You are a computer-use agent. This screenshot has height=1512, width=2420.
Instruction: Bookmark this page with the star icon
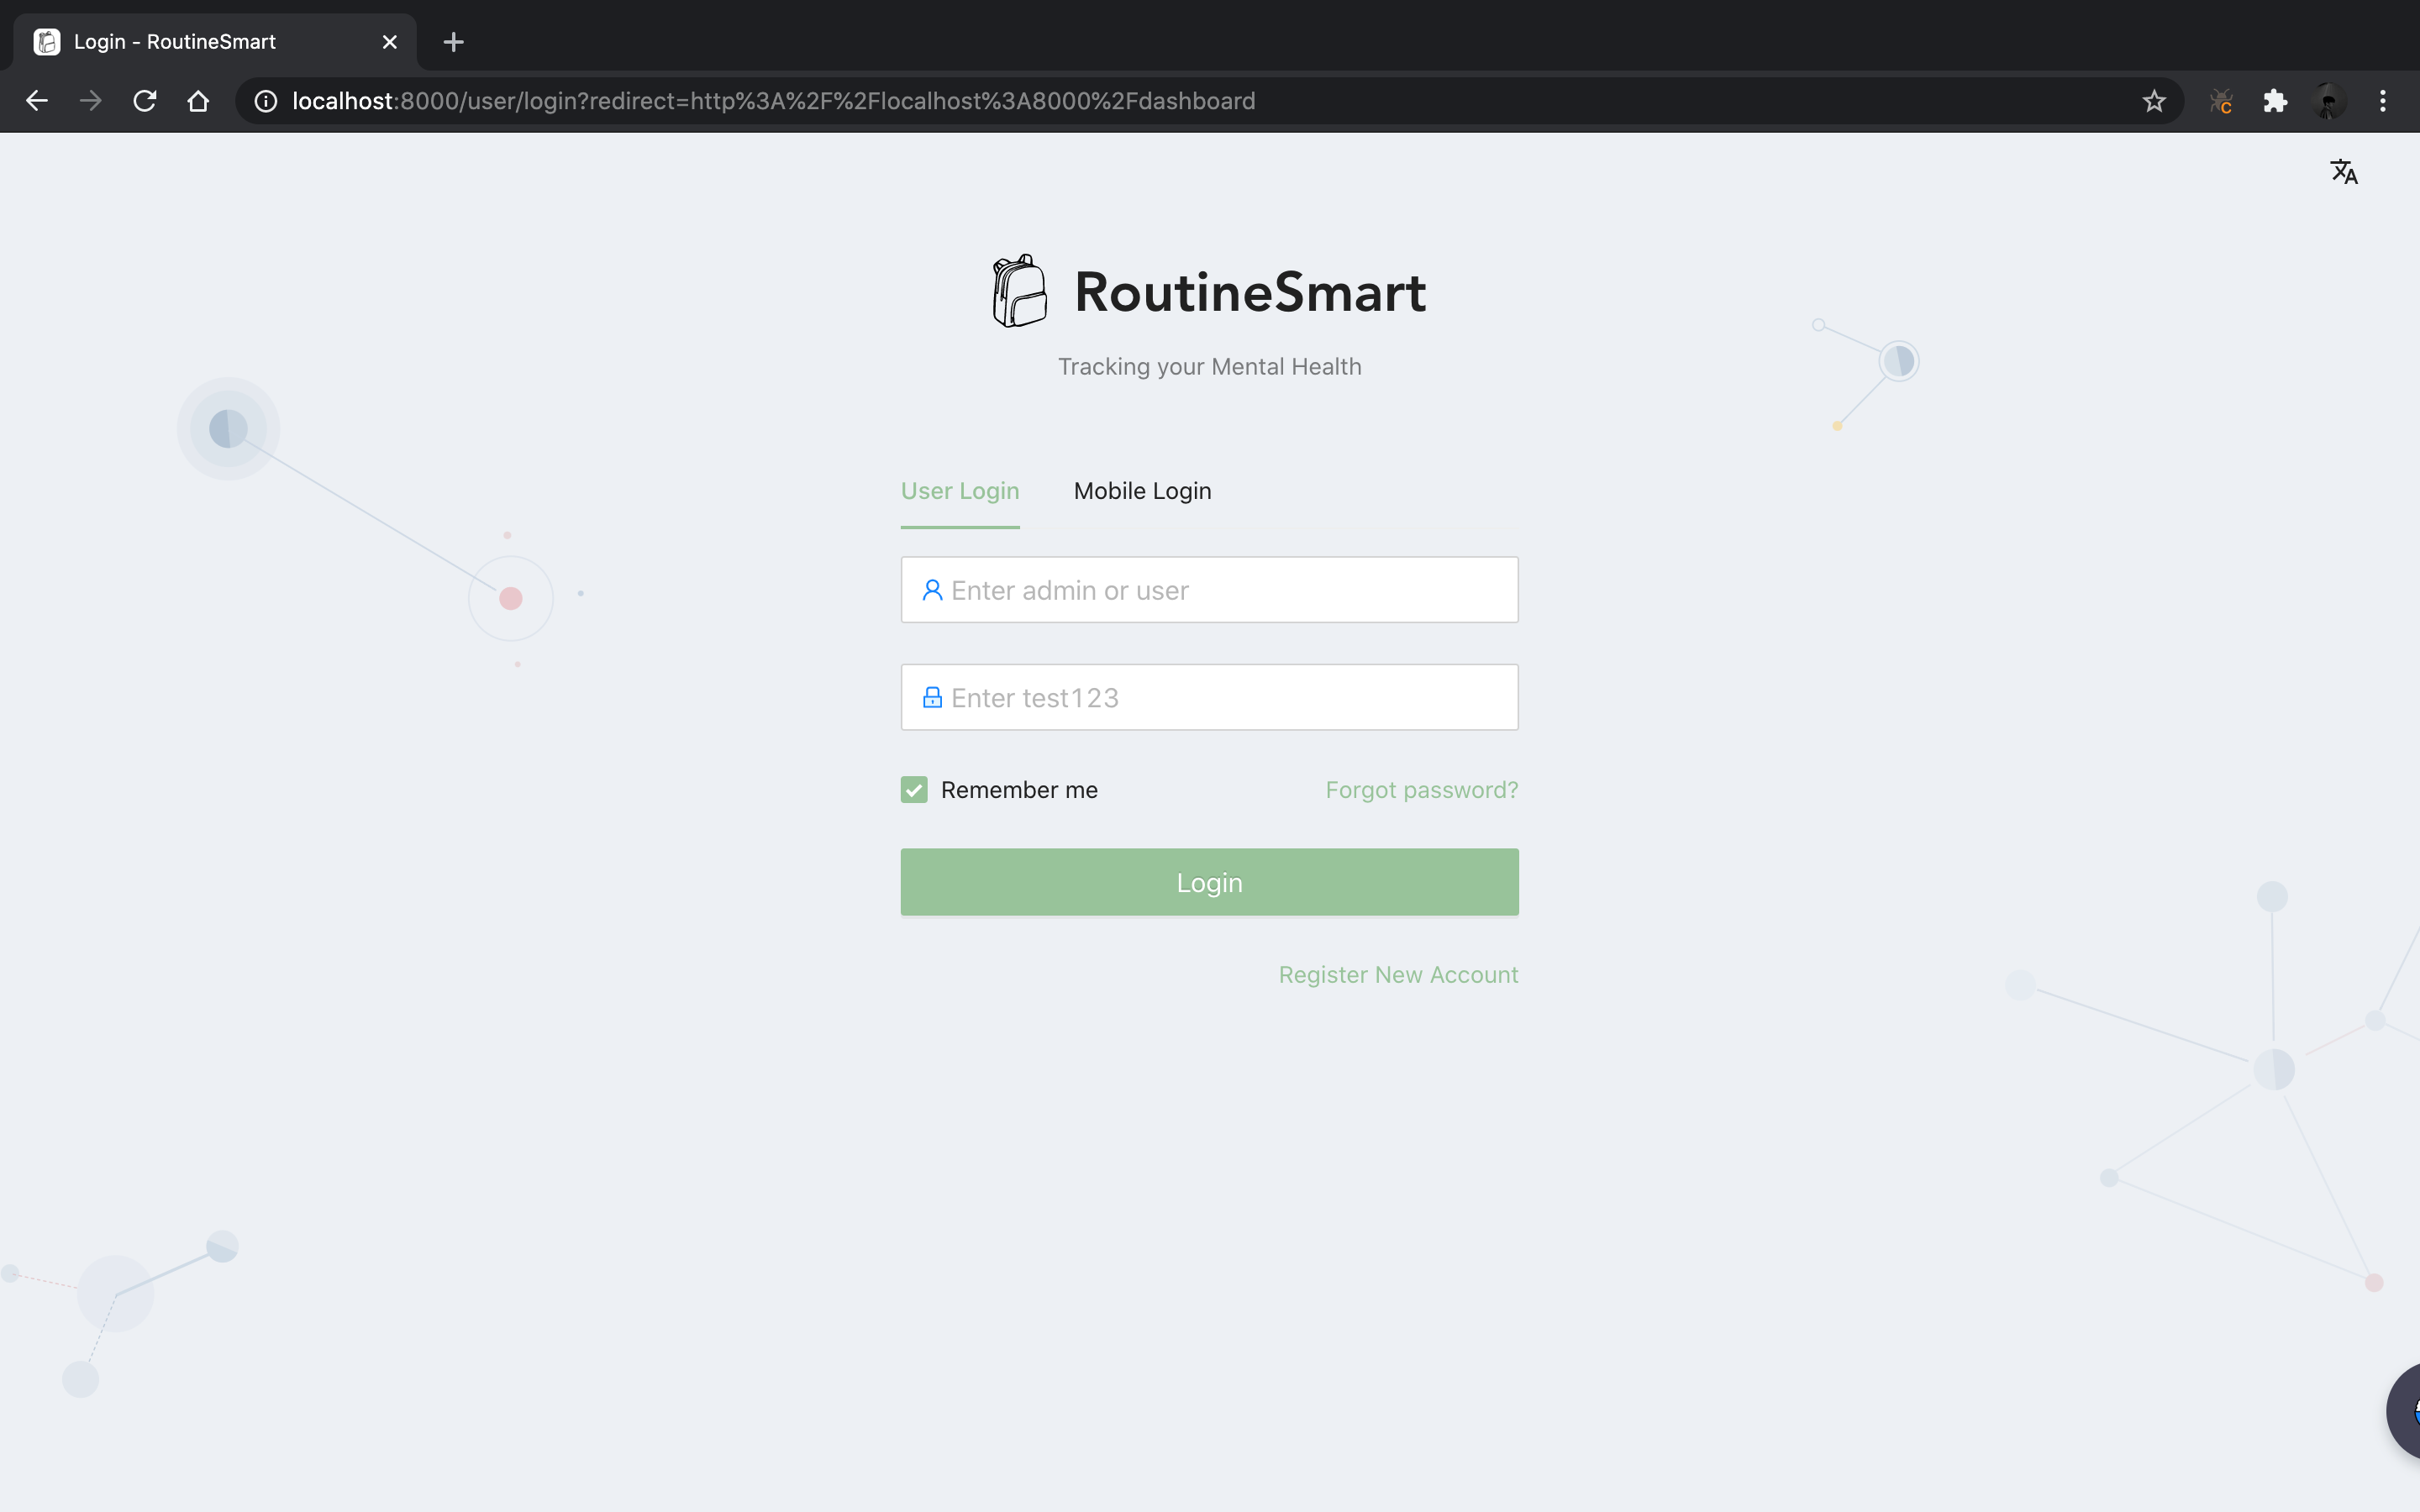point(2153,101)
